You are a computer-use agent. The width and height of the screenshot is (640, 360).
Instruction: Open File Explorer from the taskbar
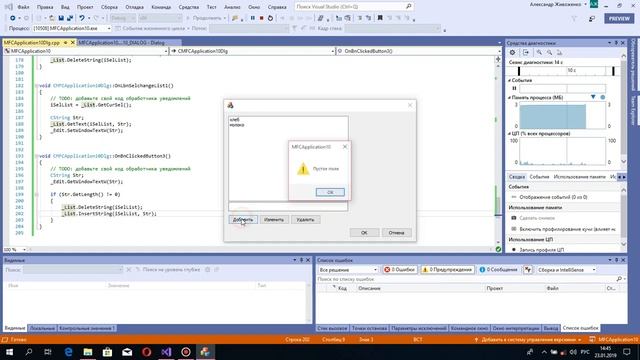[x=88, y=352]
